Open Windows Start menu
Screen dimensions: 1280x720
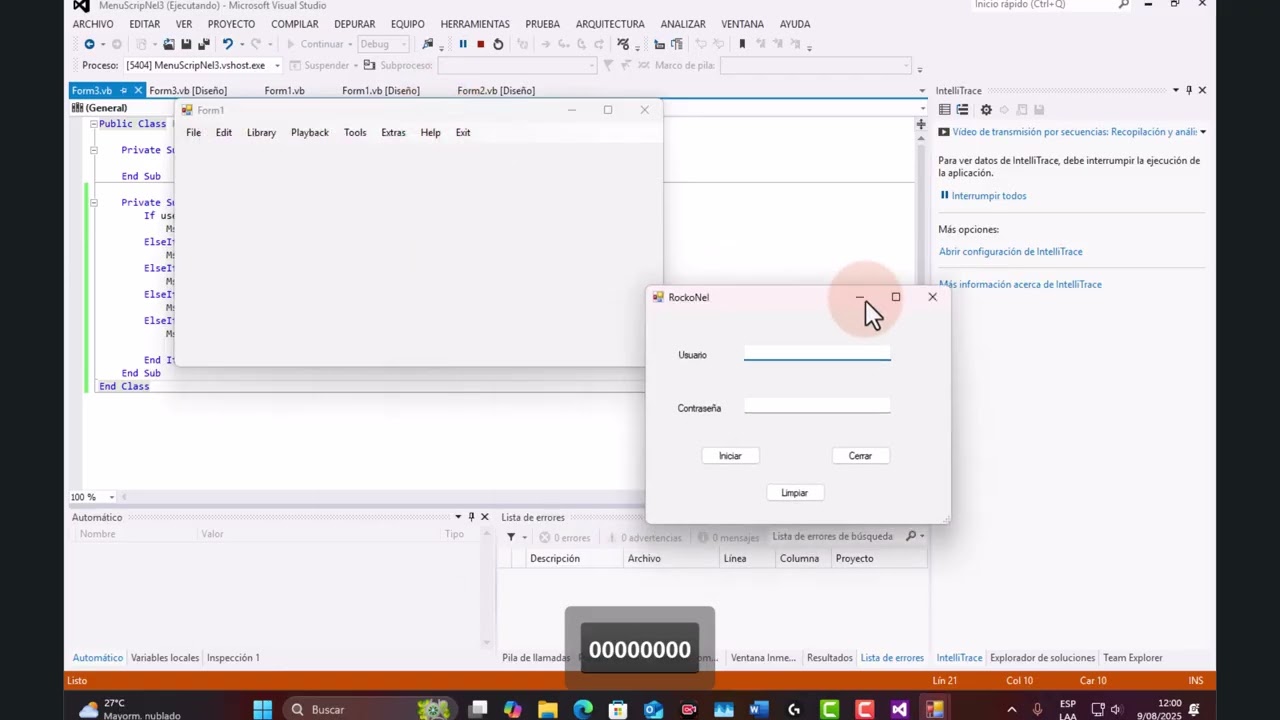(x=262, y=709)
